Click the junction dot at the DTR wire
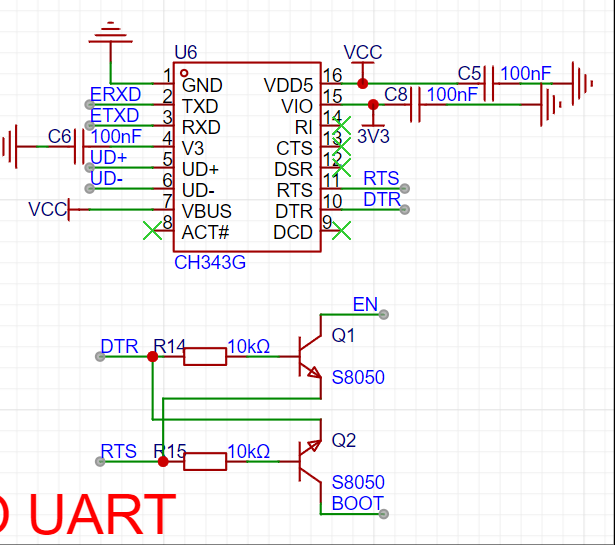The height and width of the screenshot is (545, 615). point(153,357)
